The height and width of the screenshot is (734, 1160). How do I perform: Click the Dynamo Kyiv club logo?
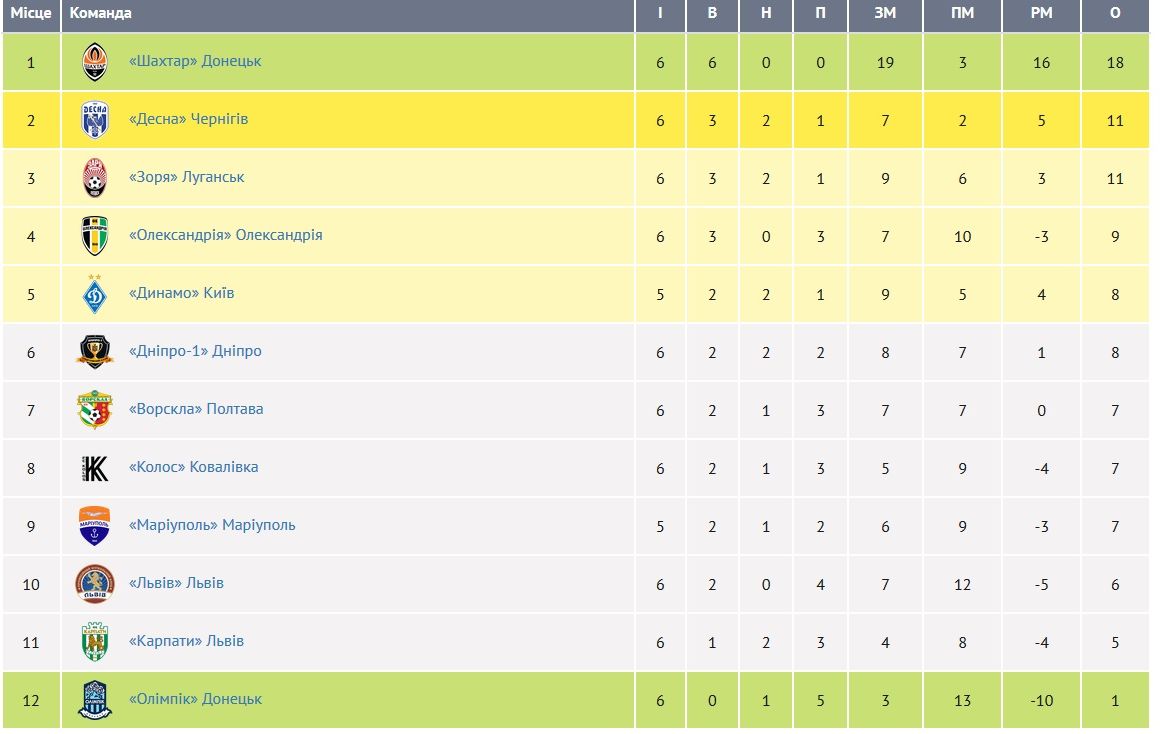pyautogui.click(x=95, y=294)
